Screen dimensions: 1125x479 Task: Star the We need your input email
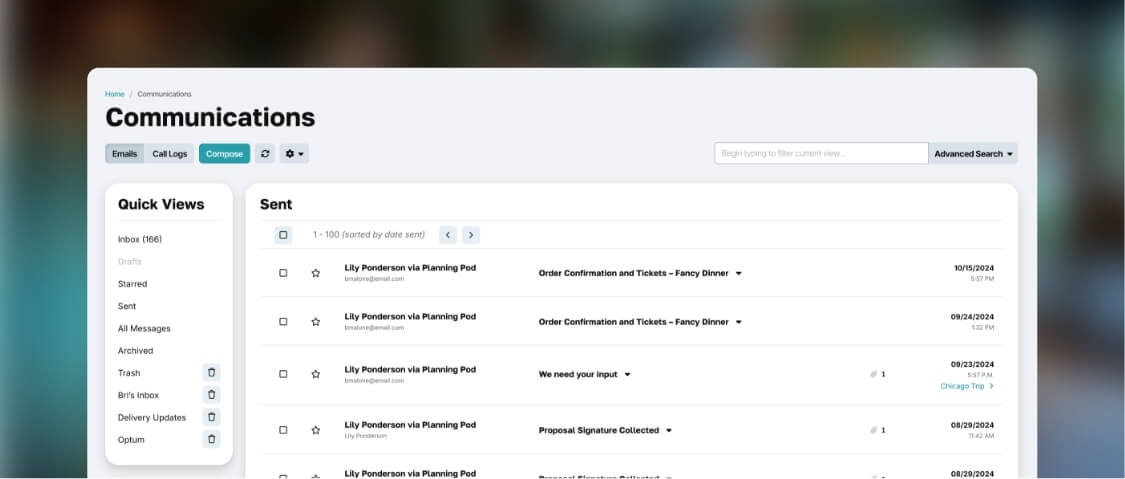tap(316, 374)
